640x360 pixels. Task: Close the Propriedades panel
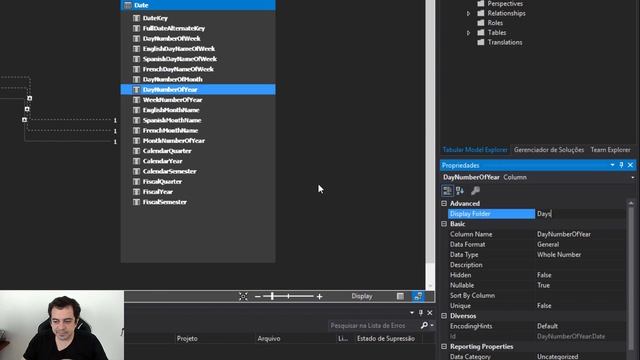630,165
